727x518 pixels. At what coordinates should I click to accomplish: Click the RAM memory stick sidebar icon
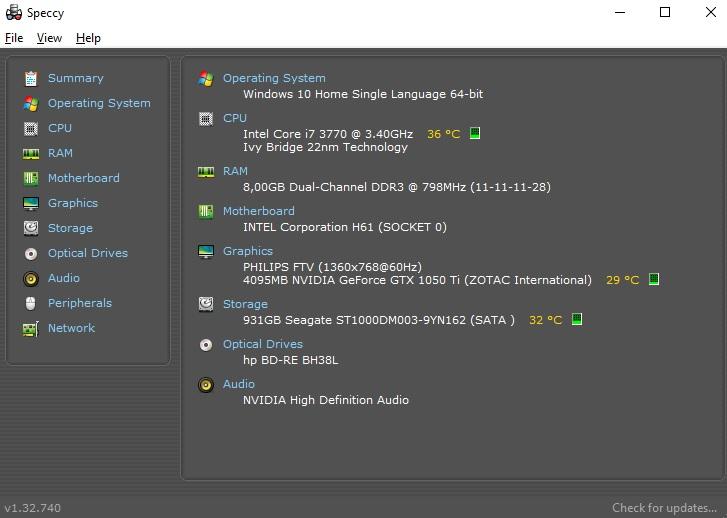(x=31, y=153)
